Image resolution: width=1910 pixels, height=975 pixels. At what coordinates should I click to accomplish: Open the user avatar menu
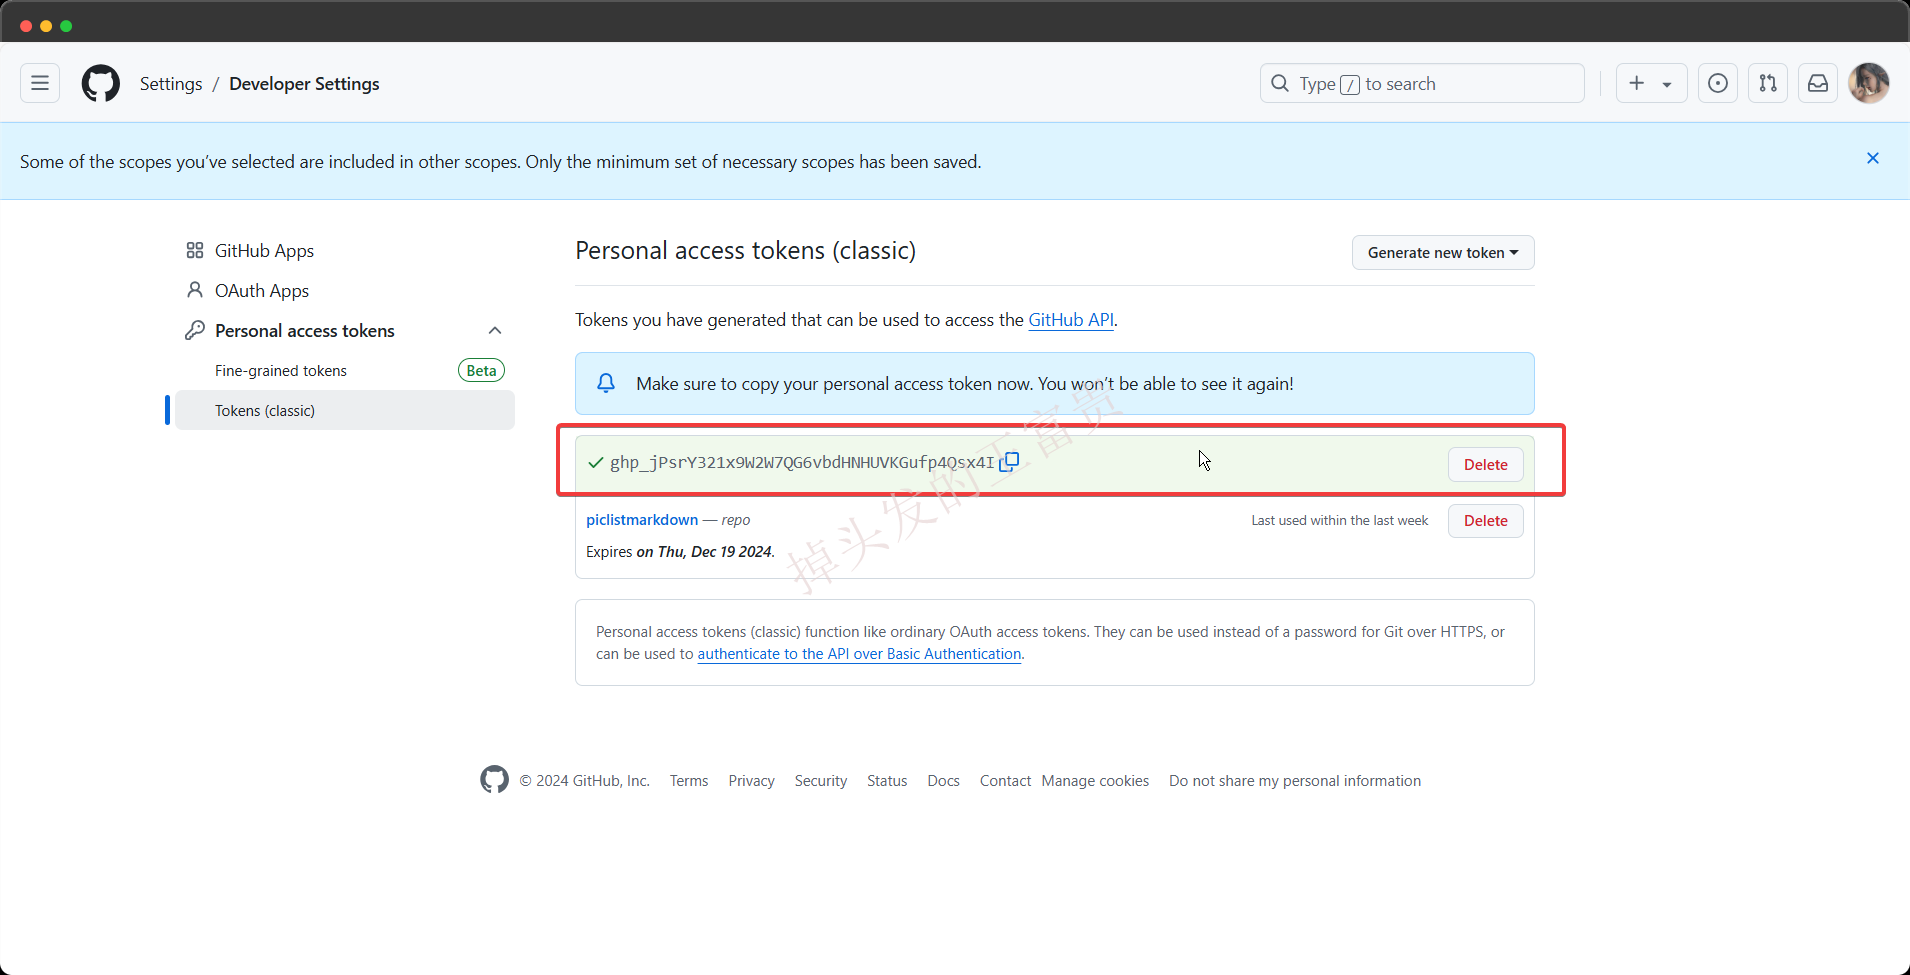[x=1869, y=83]
